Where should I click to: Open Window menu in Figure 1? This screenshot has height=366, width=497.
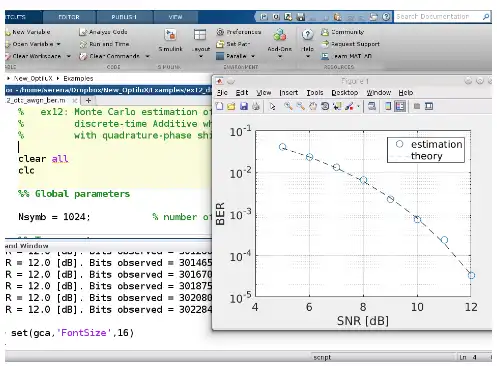point(379,93)
